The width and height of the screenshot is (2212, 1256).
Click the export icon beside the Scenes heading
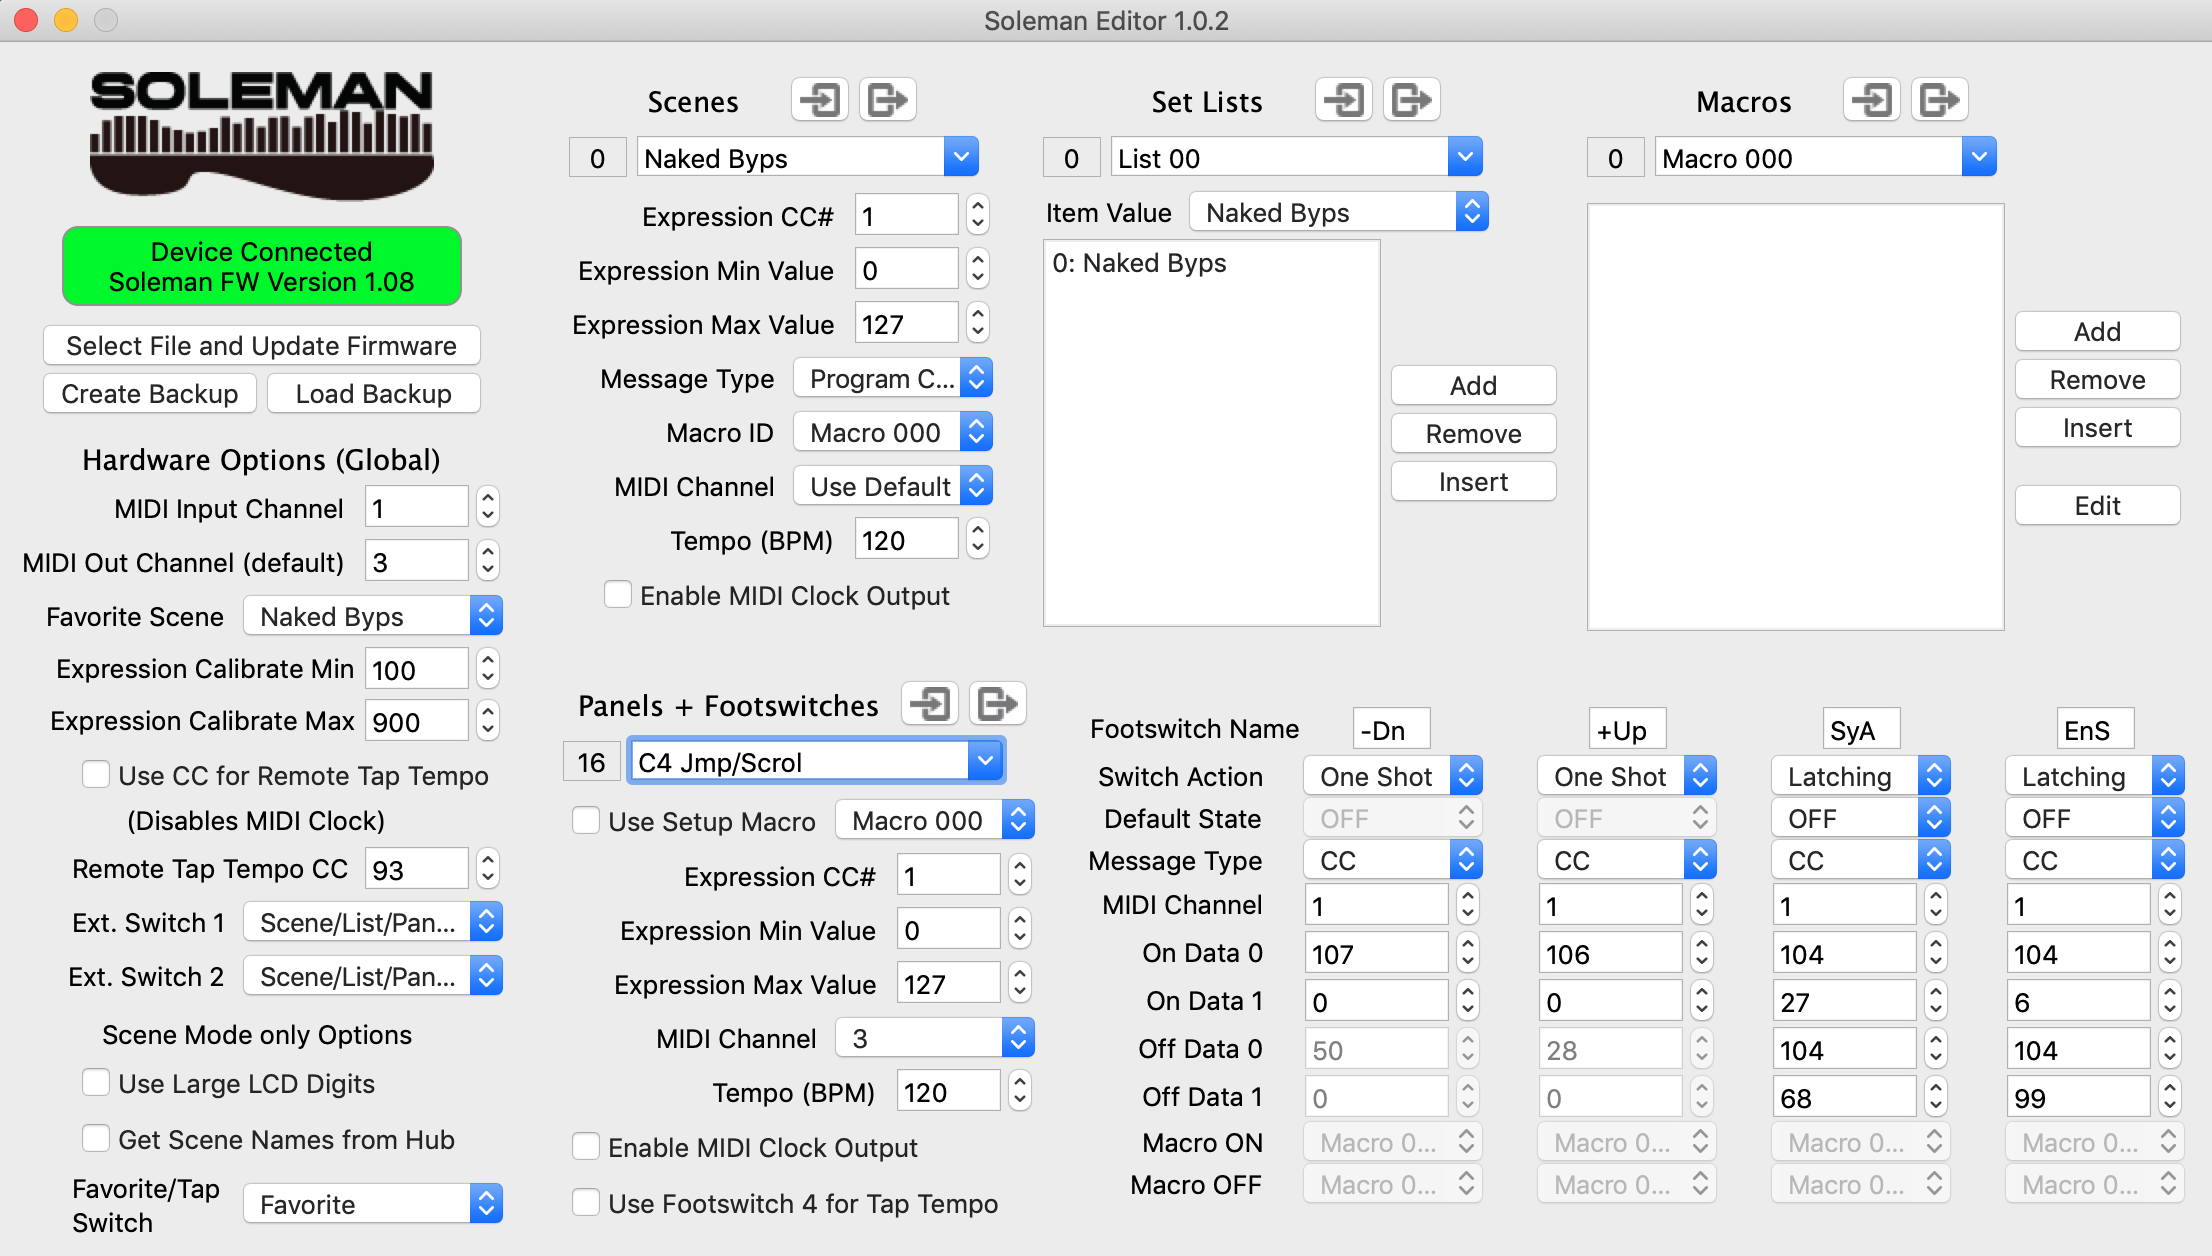tap(888, 100)
